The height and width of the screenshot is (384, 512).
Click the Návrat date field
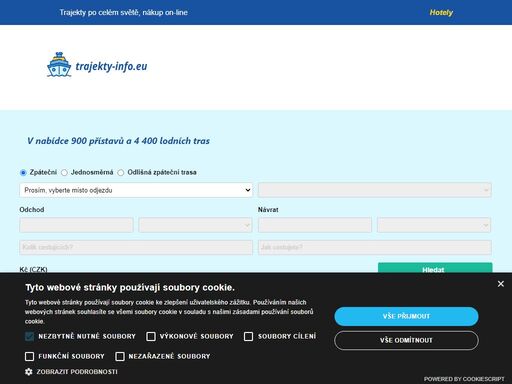(315, 225)
